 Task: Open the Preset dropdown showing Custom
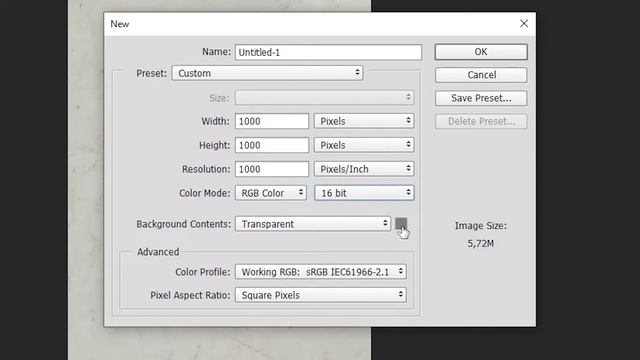267,73
